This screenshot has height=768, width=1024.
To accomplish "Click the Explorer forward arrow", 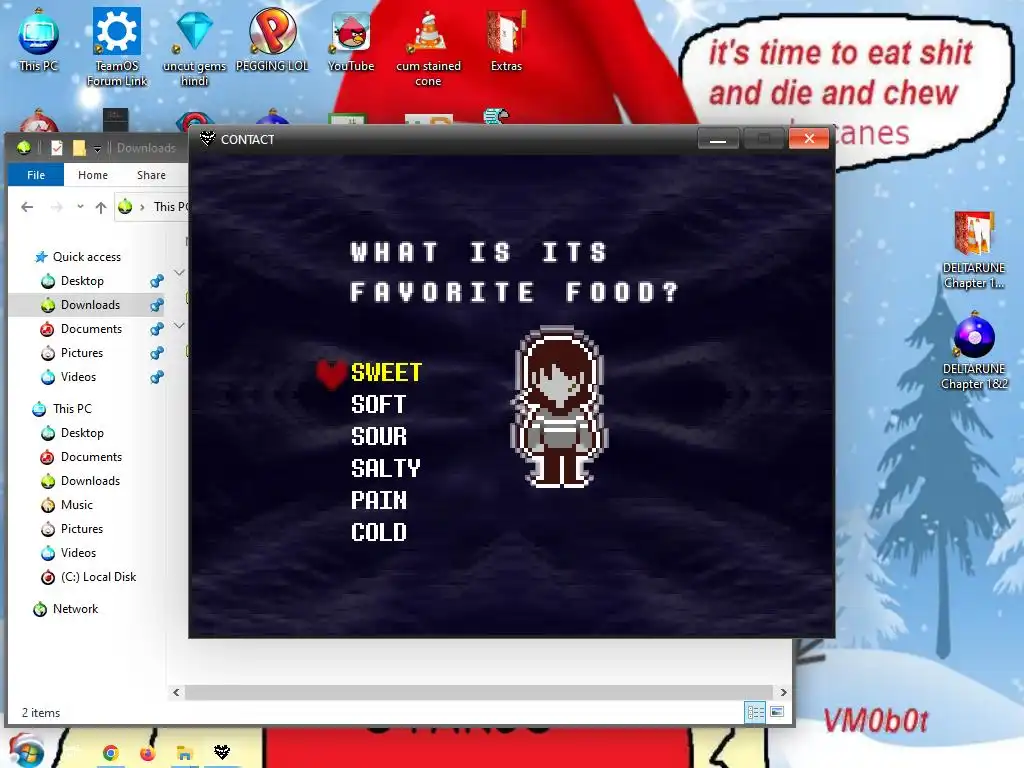I will [x=57, y=207].
